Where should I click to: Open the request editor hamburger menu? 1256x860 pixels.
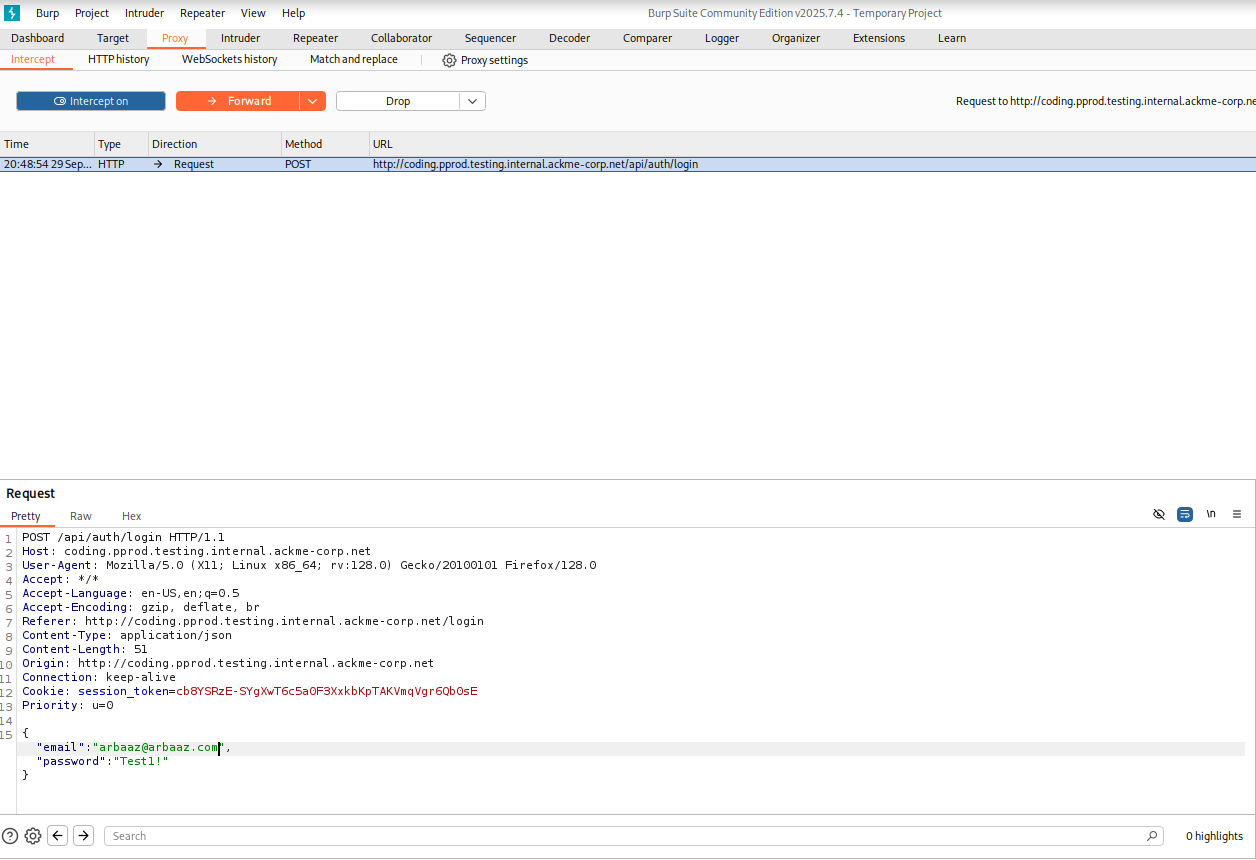(x=1237, y=514)
